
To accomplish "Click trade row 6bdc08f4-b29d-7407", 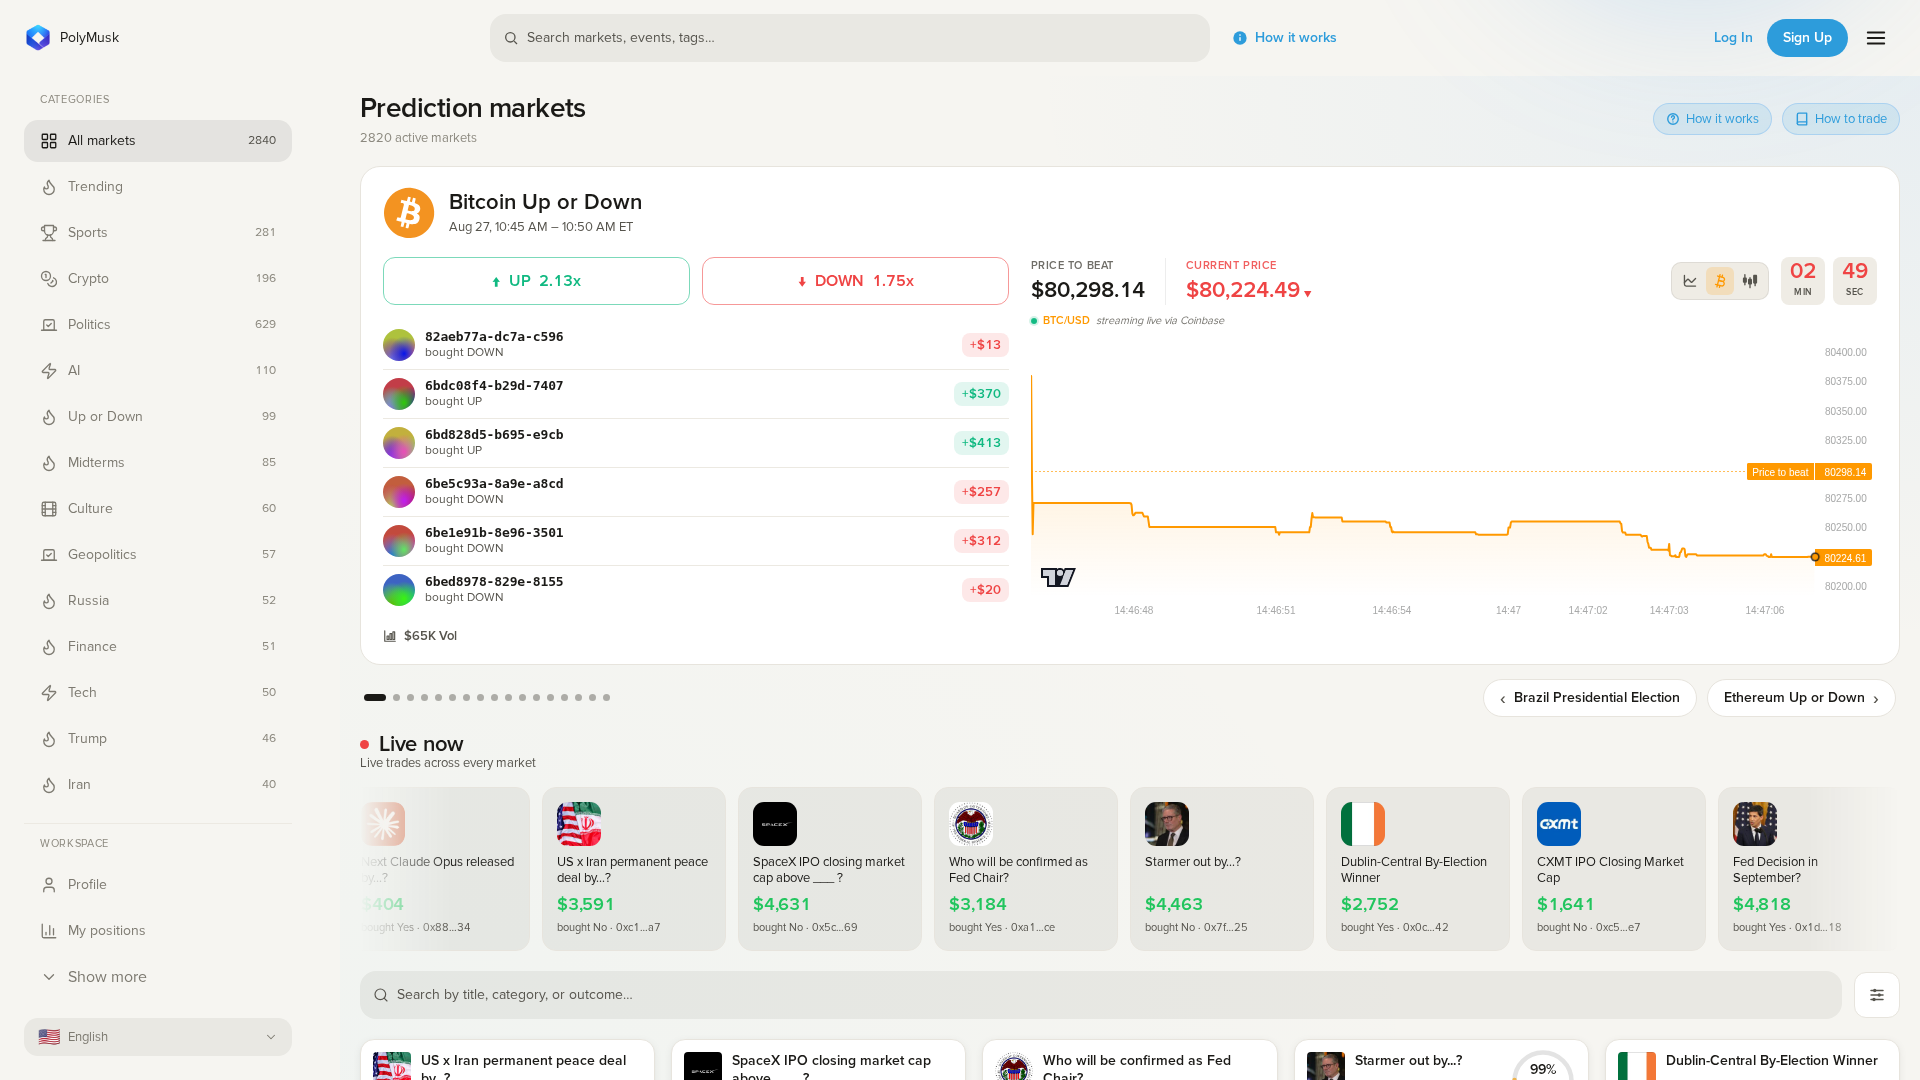I will pyautogui.click(x=696, y=394).
